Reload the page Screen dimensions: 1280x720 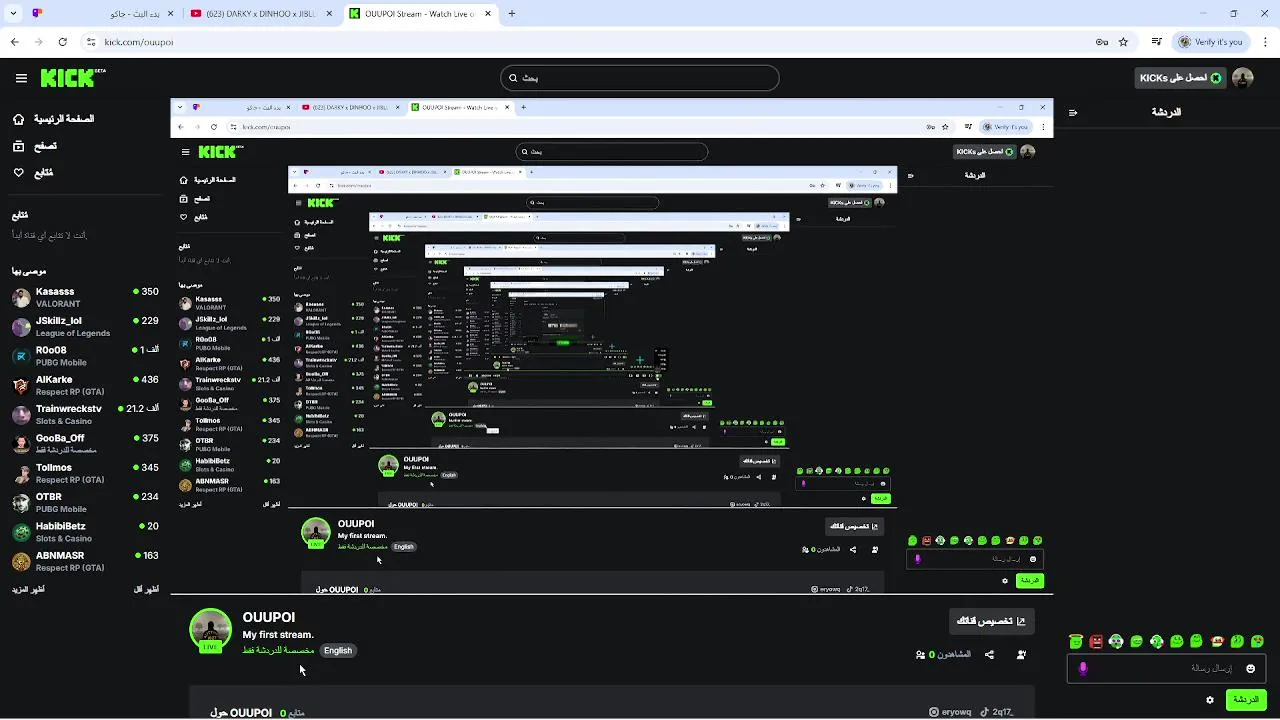63,42
